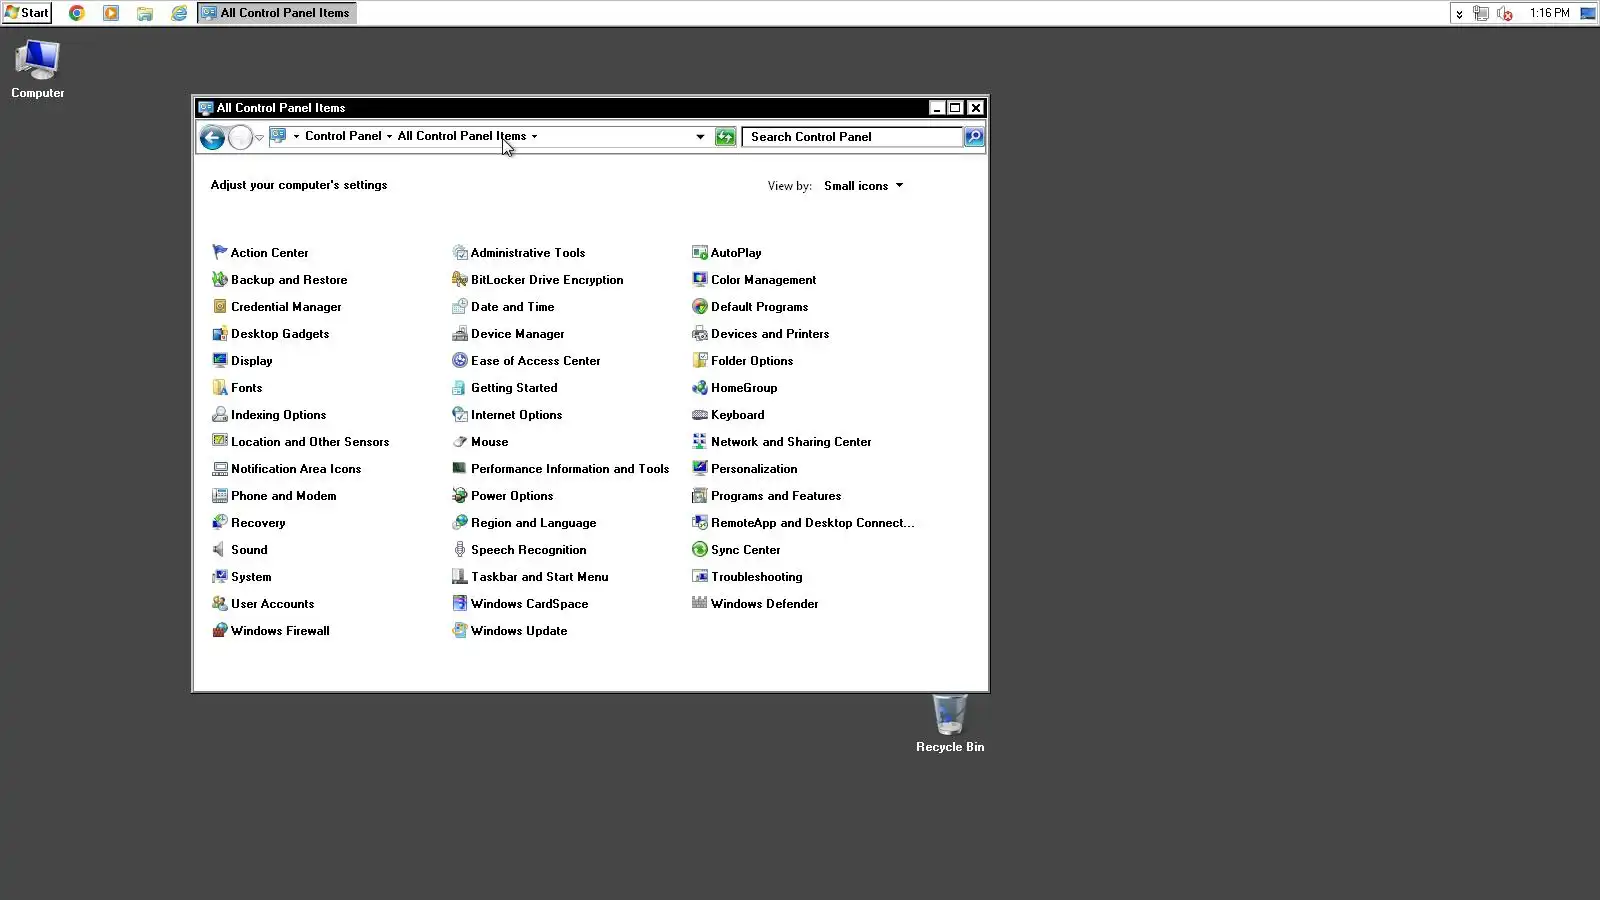Open the Windows Update icon

pos(460,630)
